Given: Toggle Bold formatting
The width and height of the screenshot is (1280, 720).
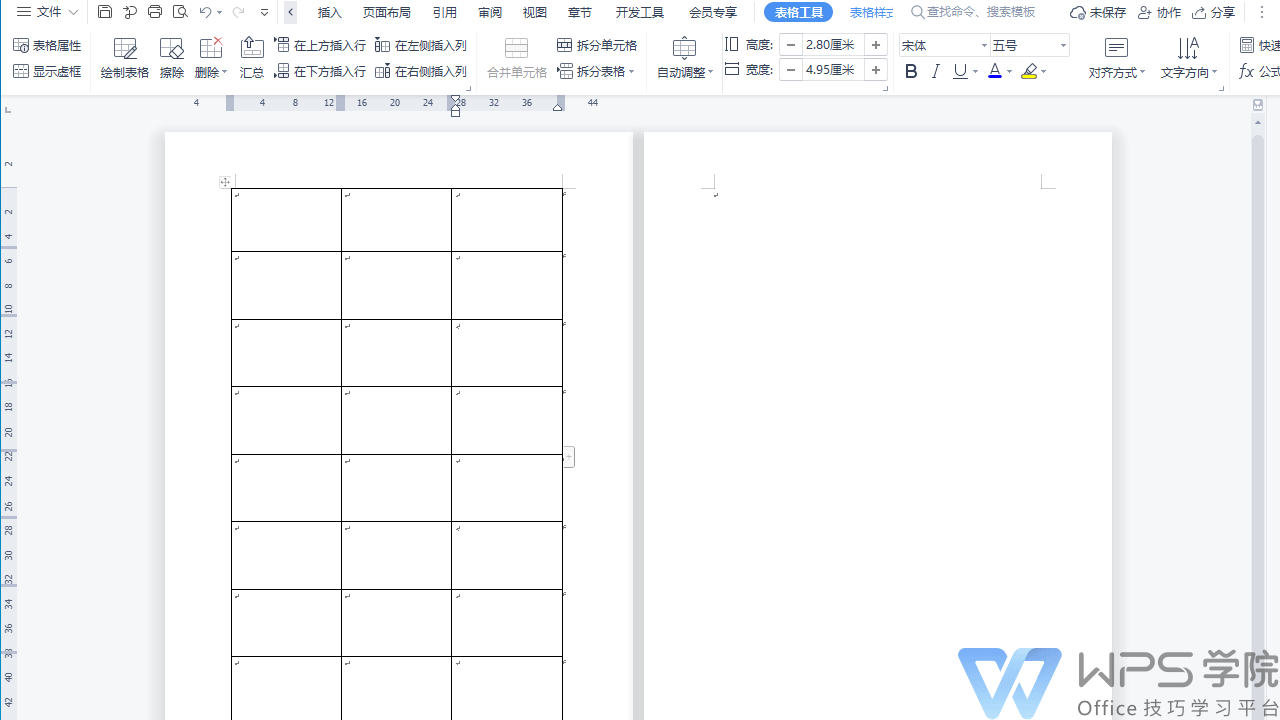Looking at the screenshot, I should [x=911, y=72].
